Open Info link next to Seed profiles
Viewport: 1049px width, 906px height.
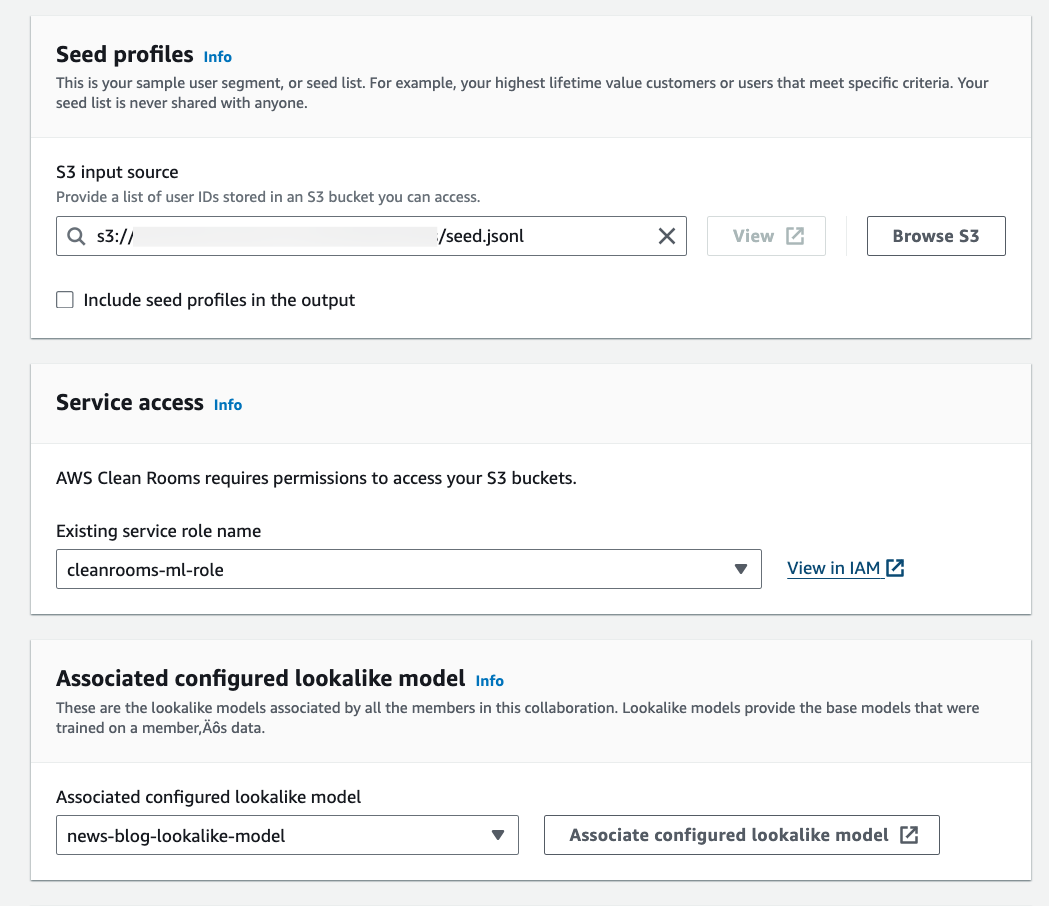(x=217, y=57)
